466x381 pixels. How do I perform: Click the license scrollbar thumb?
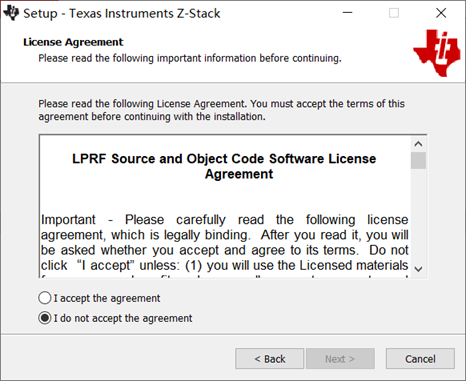(418, 160)
